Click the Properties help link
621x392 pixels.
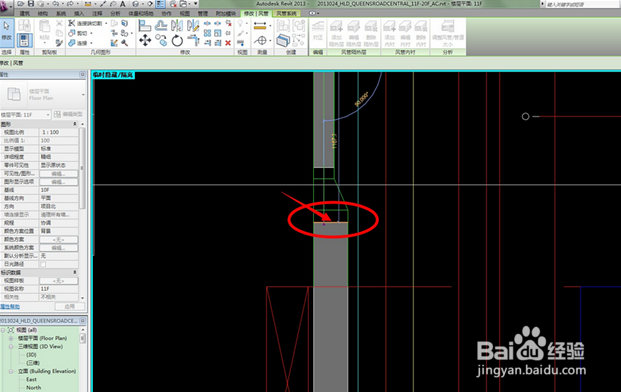pos(10,306)
